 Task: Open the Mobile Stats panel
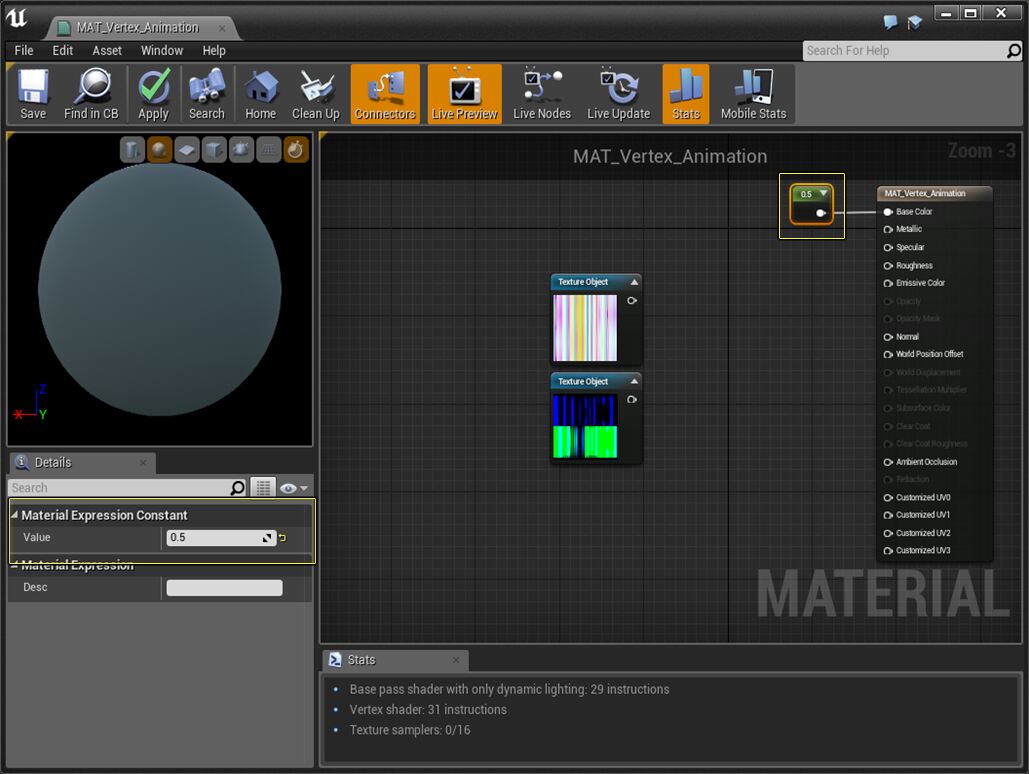(x=753, y=93)
